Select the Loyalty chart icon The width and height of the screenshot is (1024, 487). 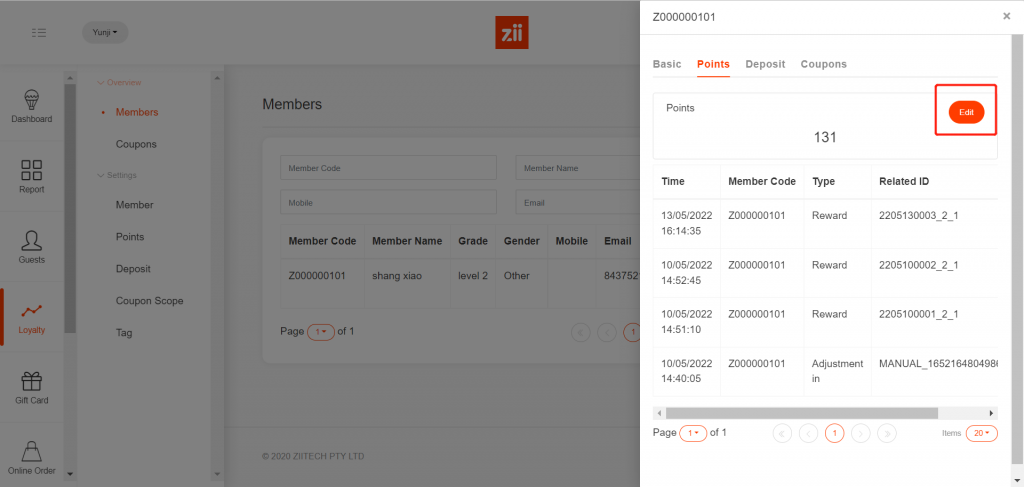tap(32, 312)
